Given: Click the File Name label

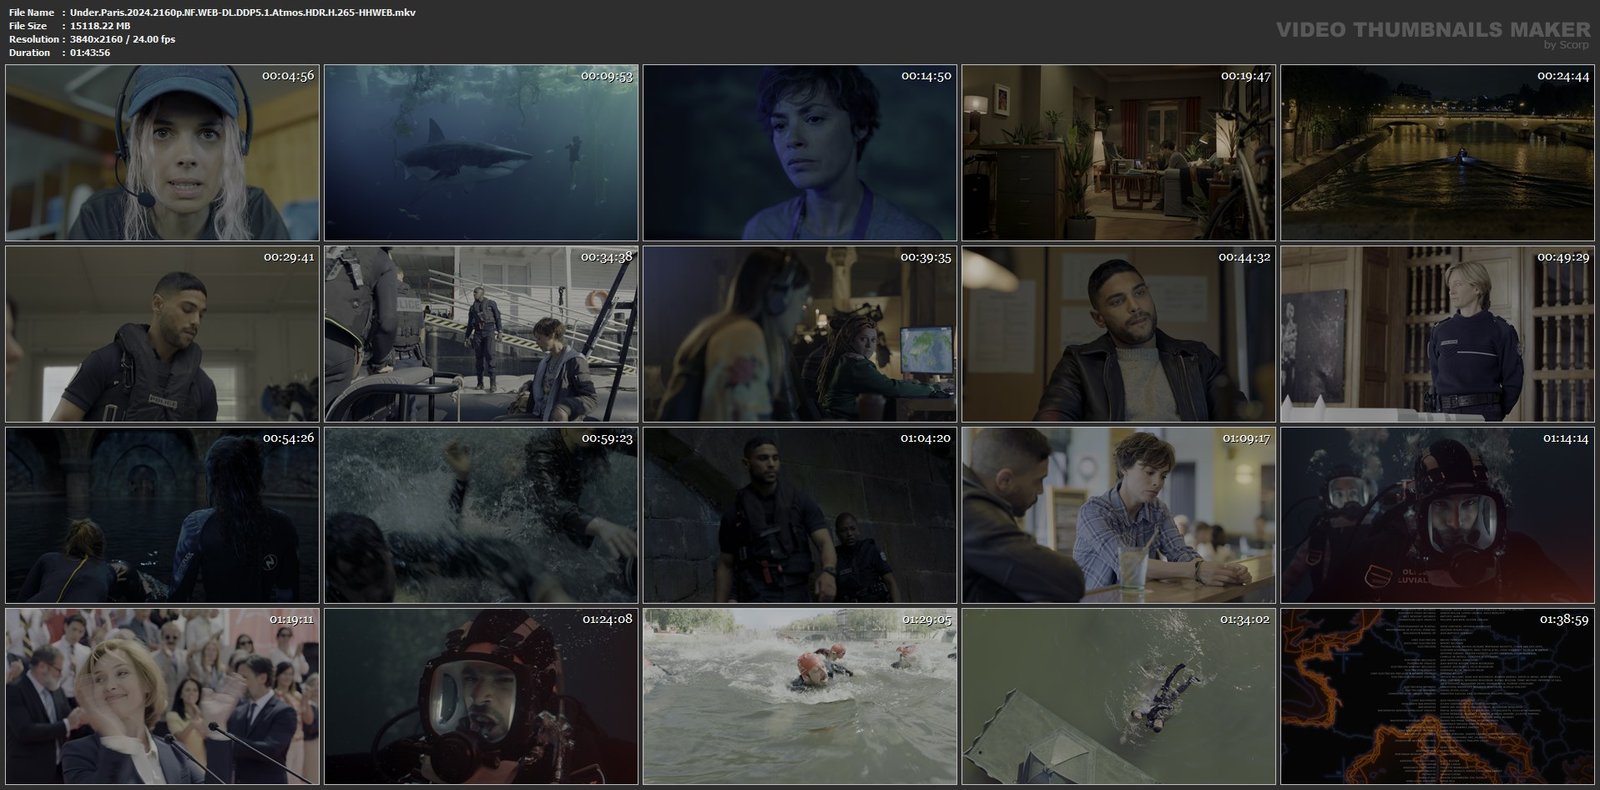Looking at the screenshot, I should point(31,12).
